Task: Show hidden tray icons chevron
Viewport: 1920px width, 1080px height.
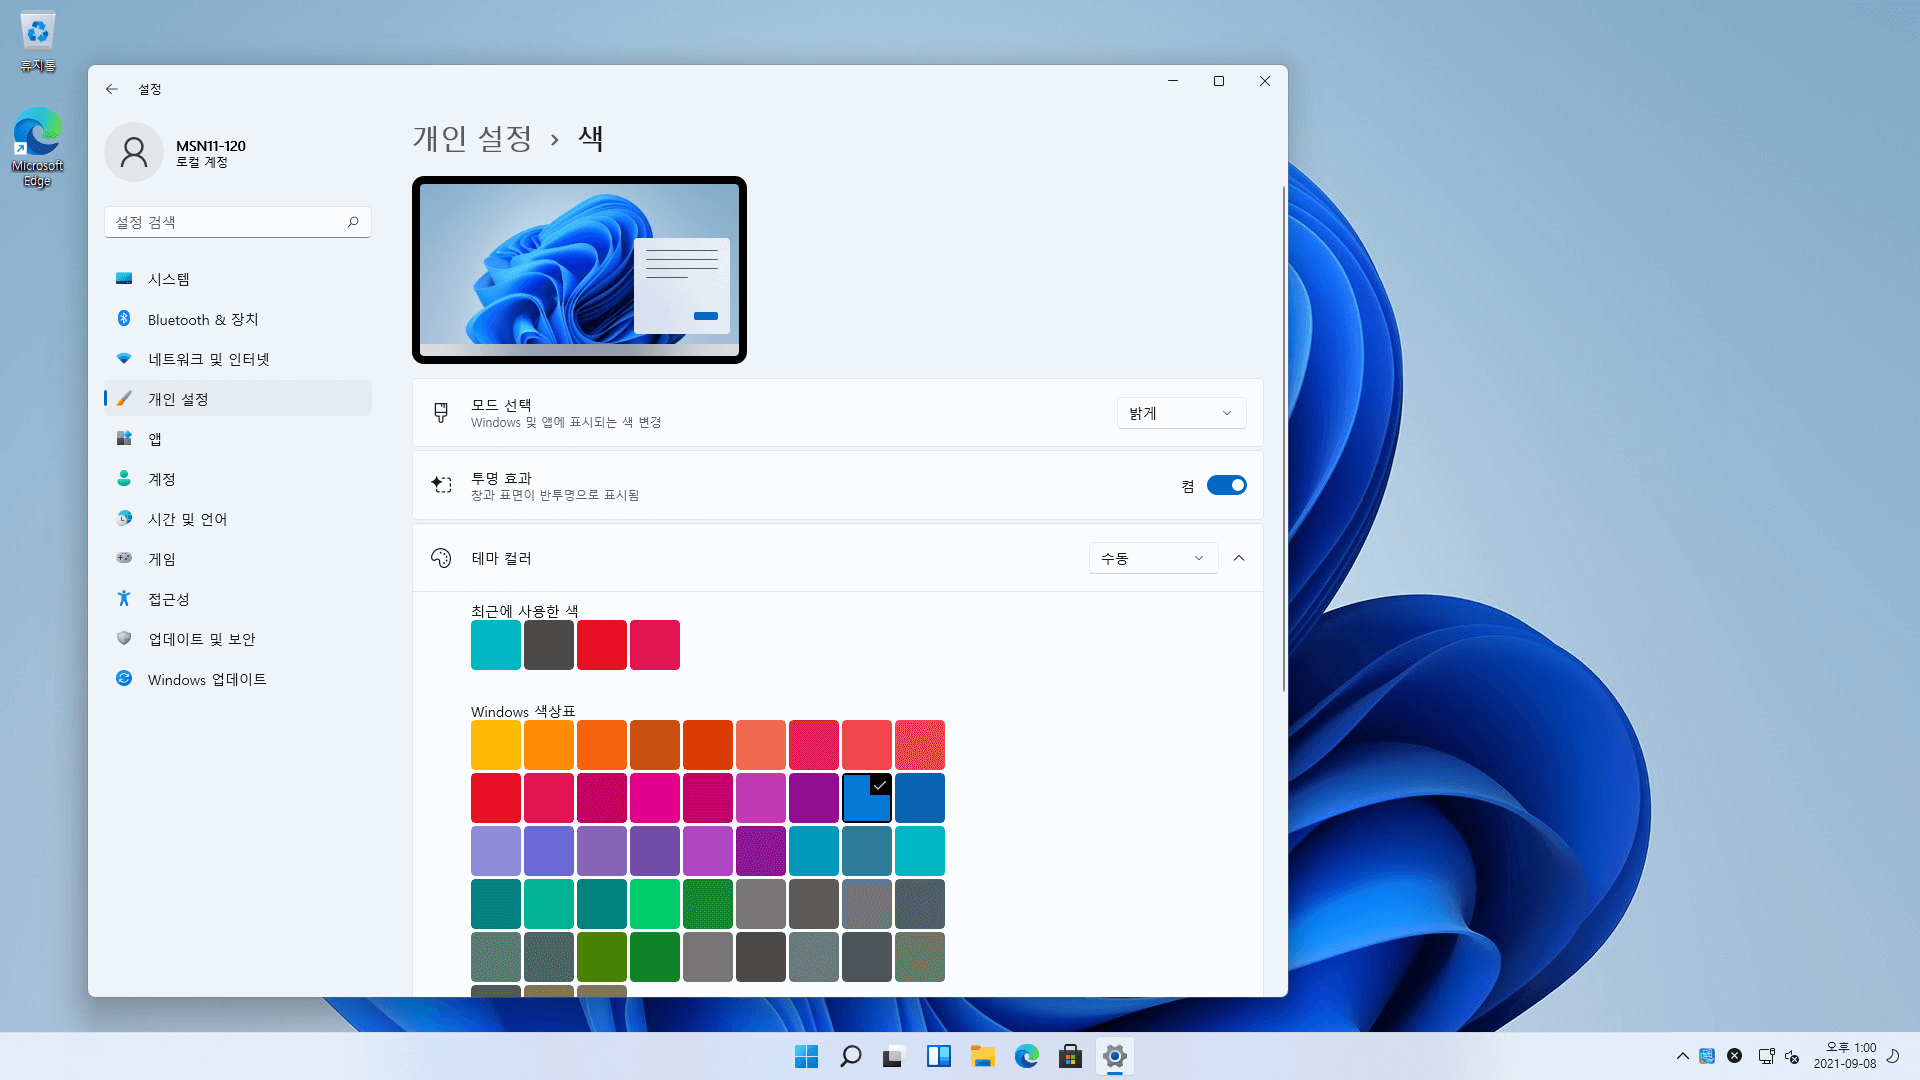Action: [x=1683, y=1056]
